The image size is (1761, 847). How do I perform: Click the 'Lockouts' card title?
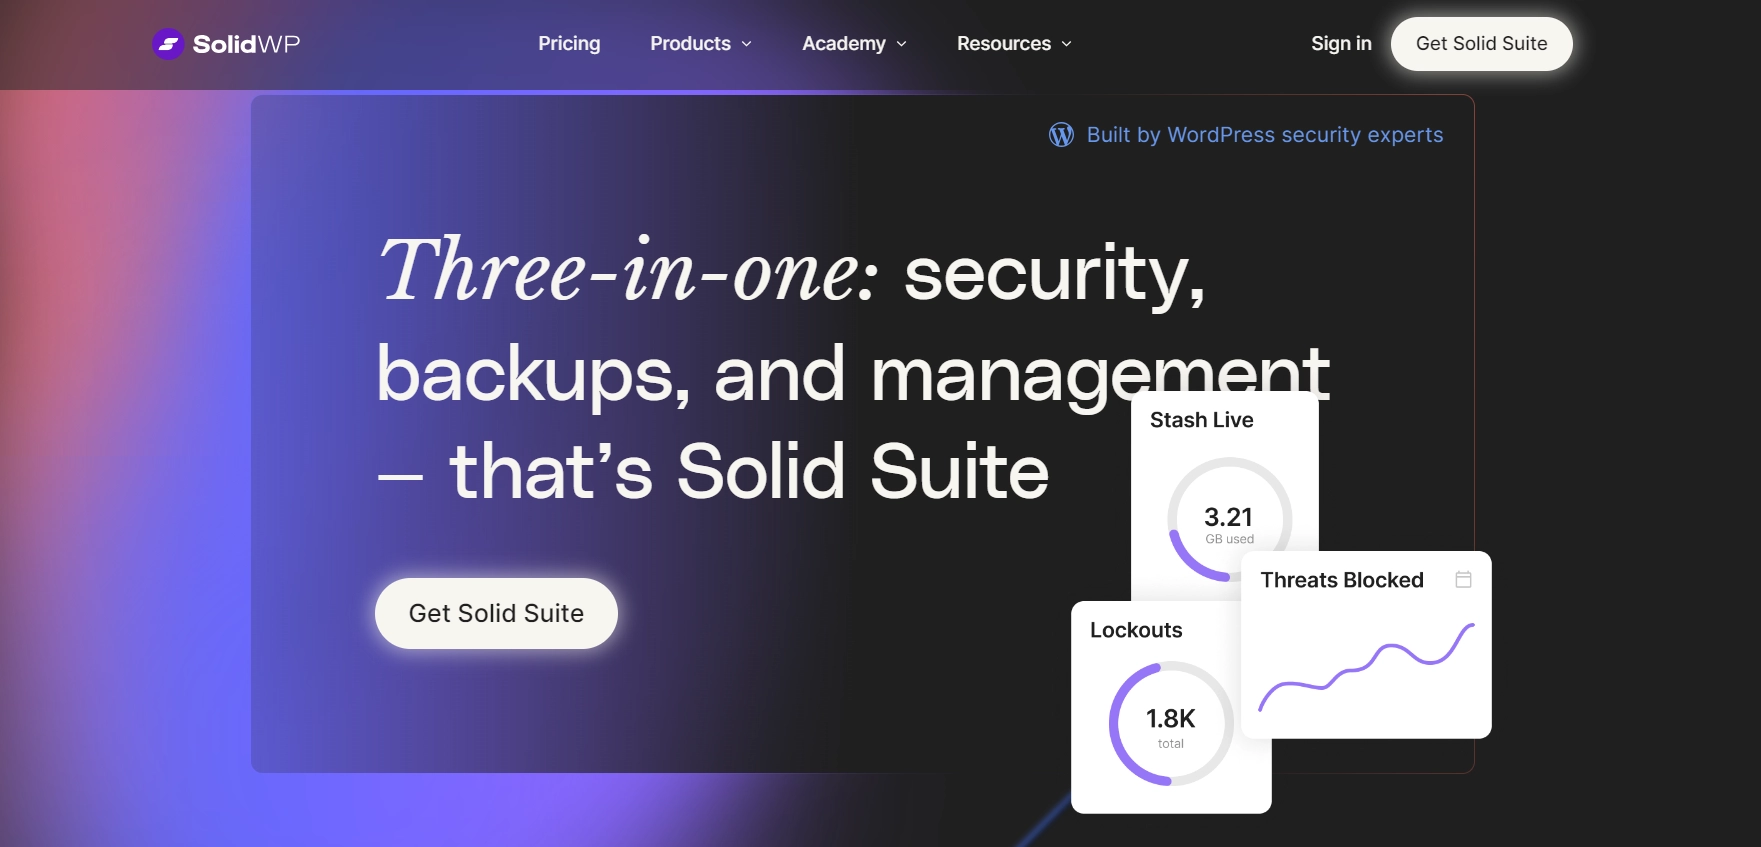[x=1136, y=630]
